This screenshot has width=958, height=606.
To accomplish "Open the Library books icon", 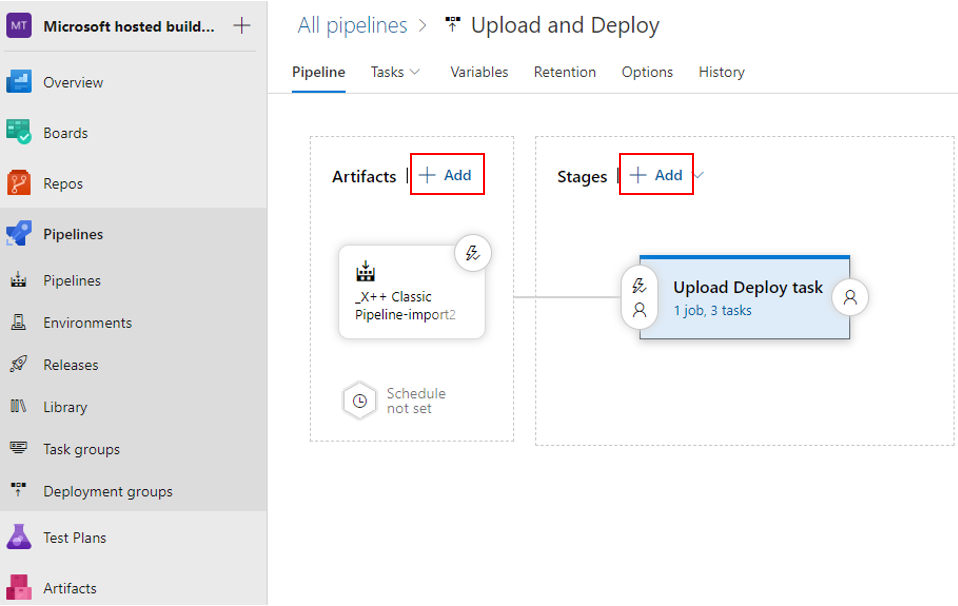I will pyautogui.click(x=18, y=406).
